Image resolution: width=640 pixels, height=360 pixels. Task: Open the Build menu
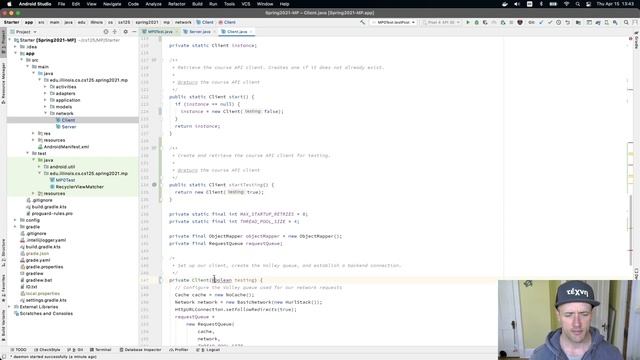pyautogui.click(x=197, y=4)
